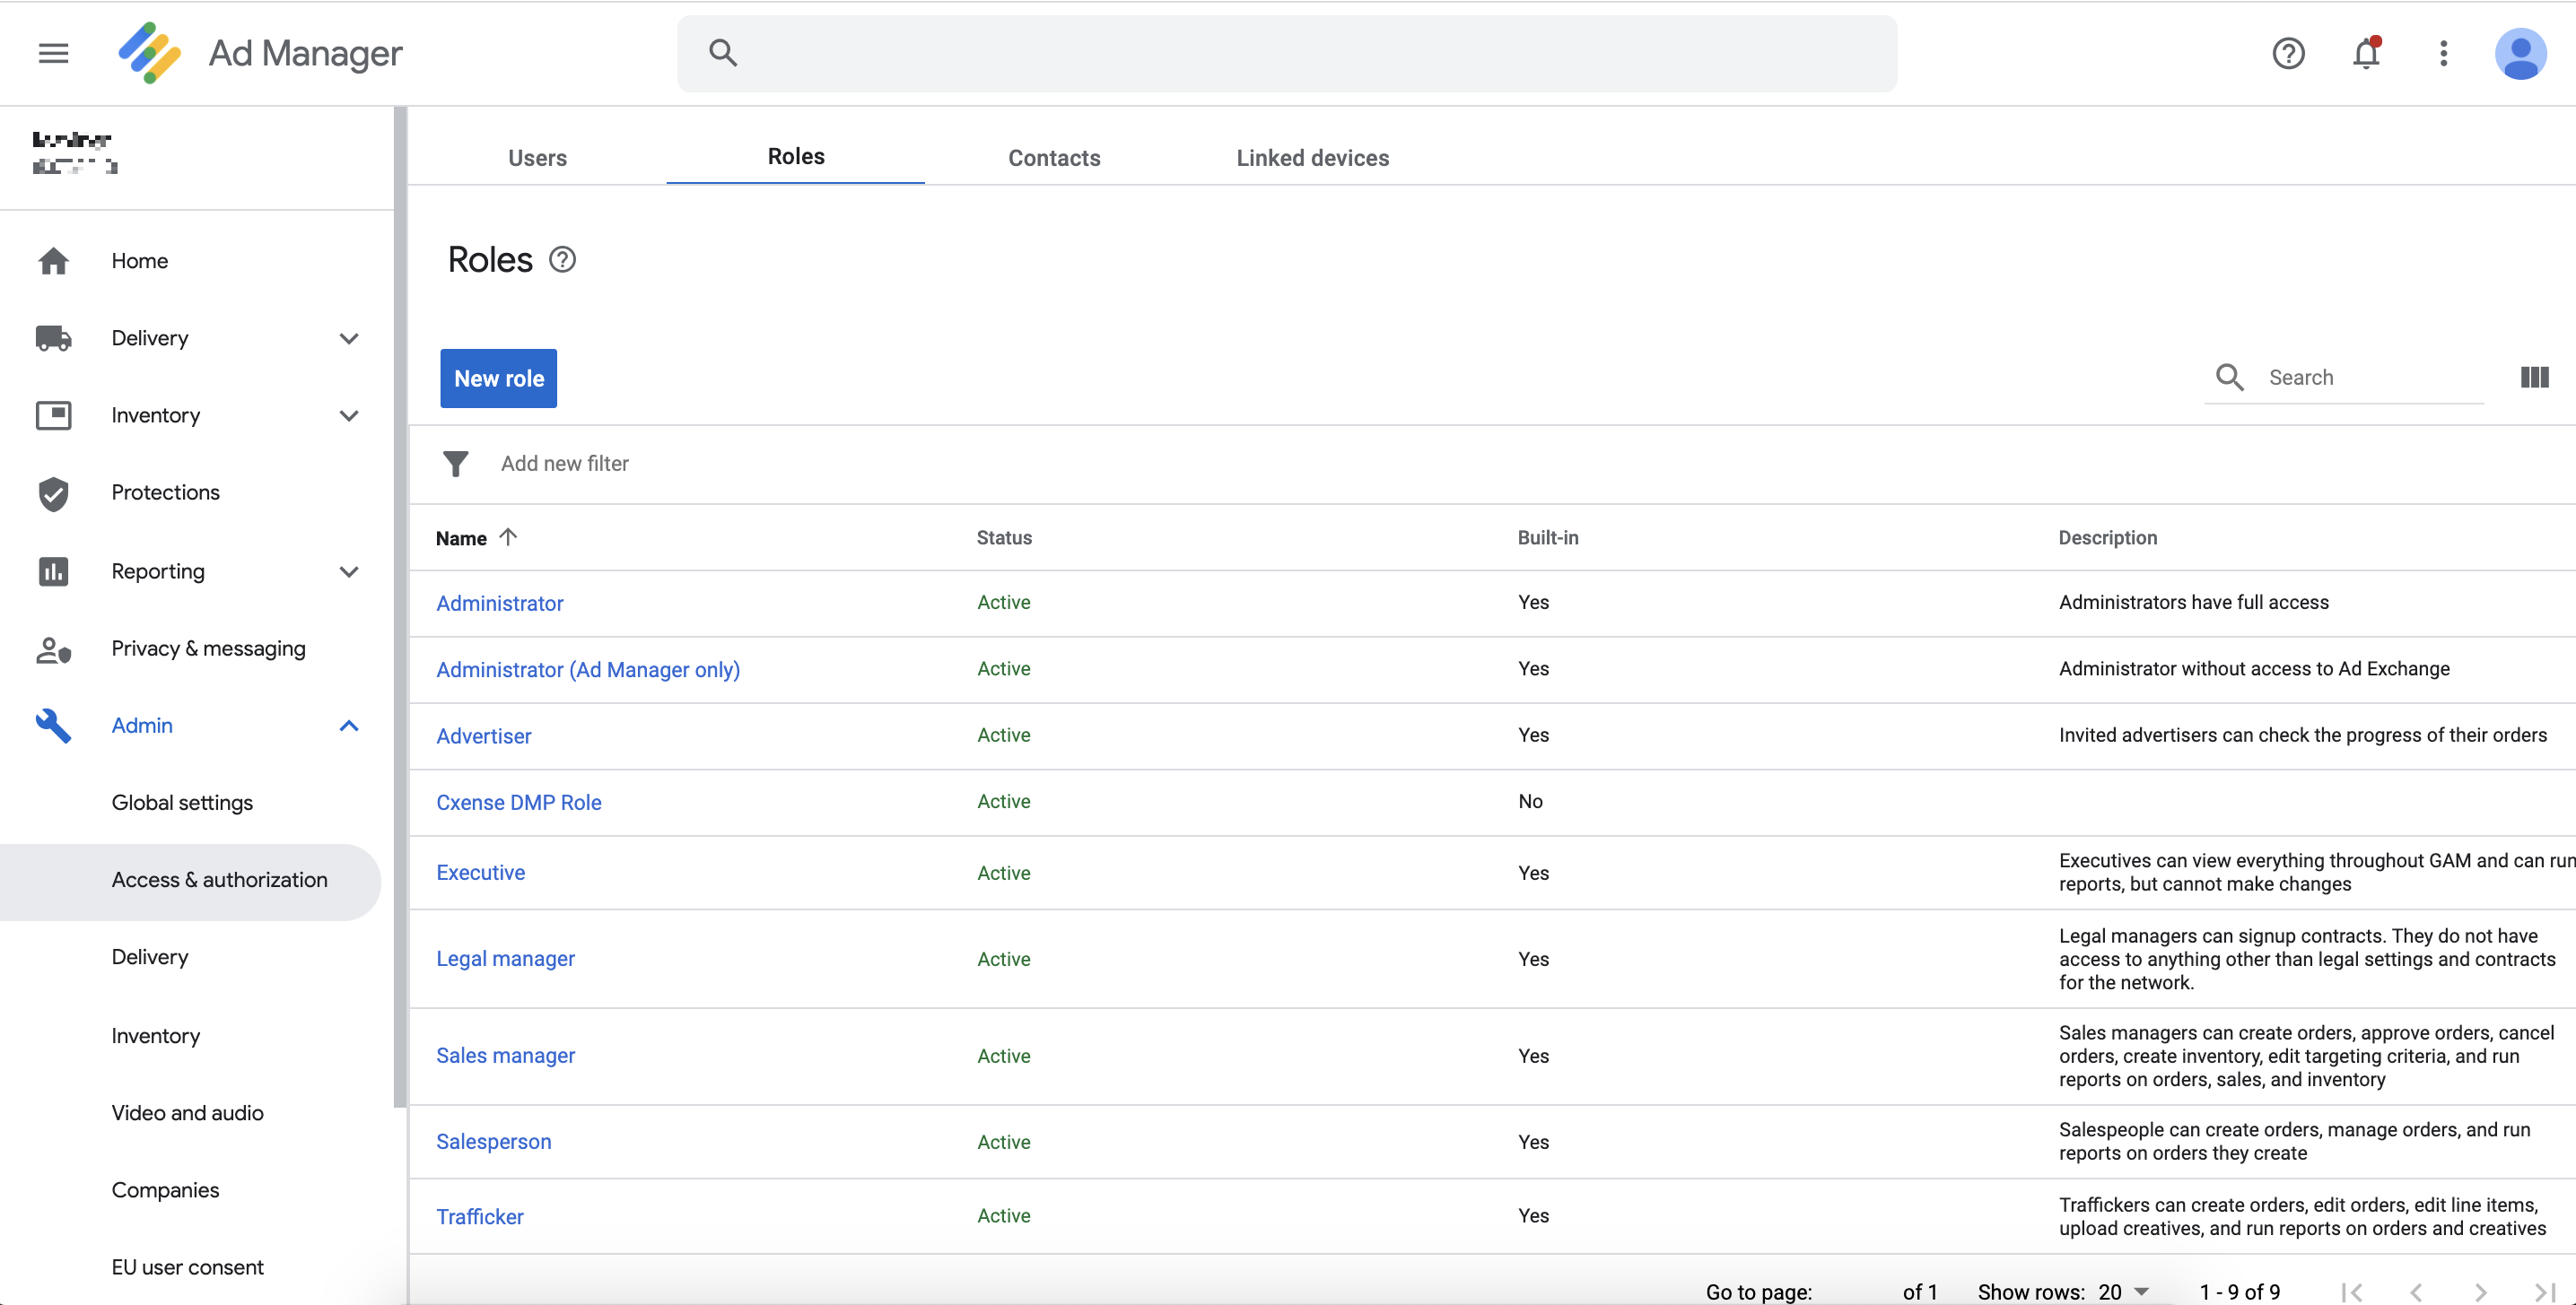Open the account profile avatar
The image size is (2576, 1305).
coord(2521,54)
